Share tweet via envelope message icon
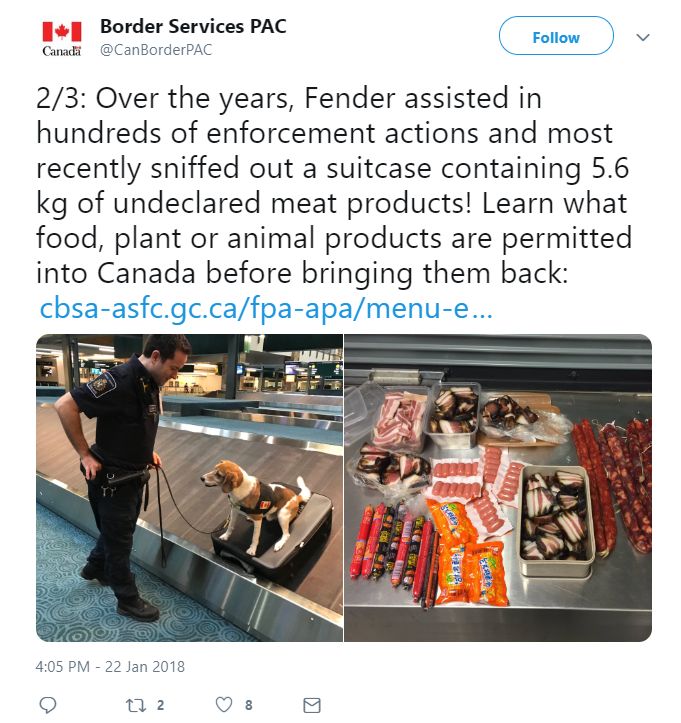681x723 pixels. [312, 705]
